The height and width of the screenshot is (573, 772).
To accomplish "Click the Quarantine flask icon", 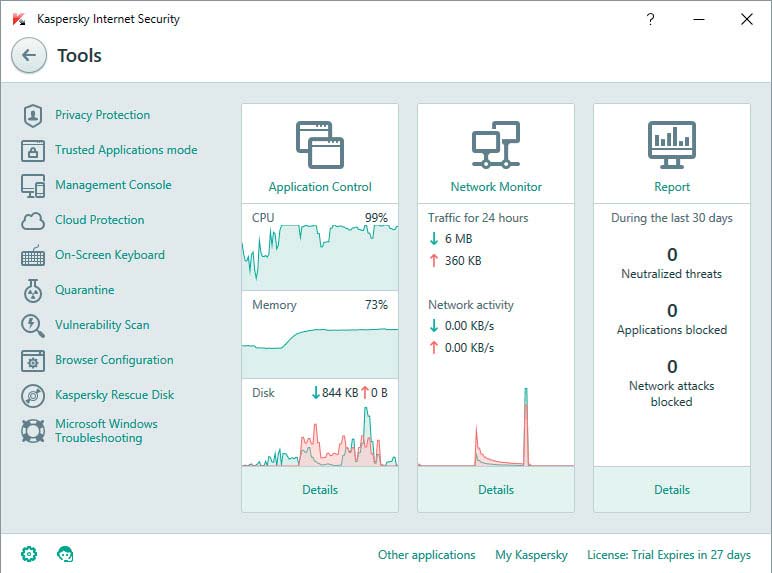I will 32,290.
